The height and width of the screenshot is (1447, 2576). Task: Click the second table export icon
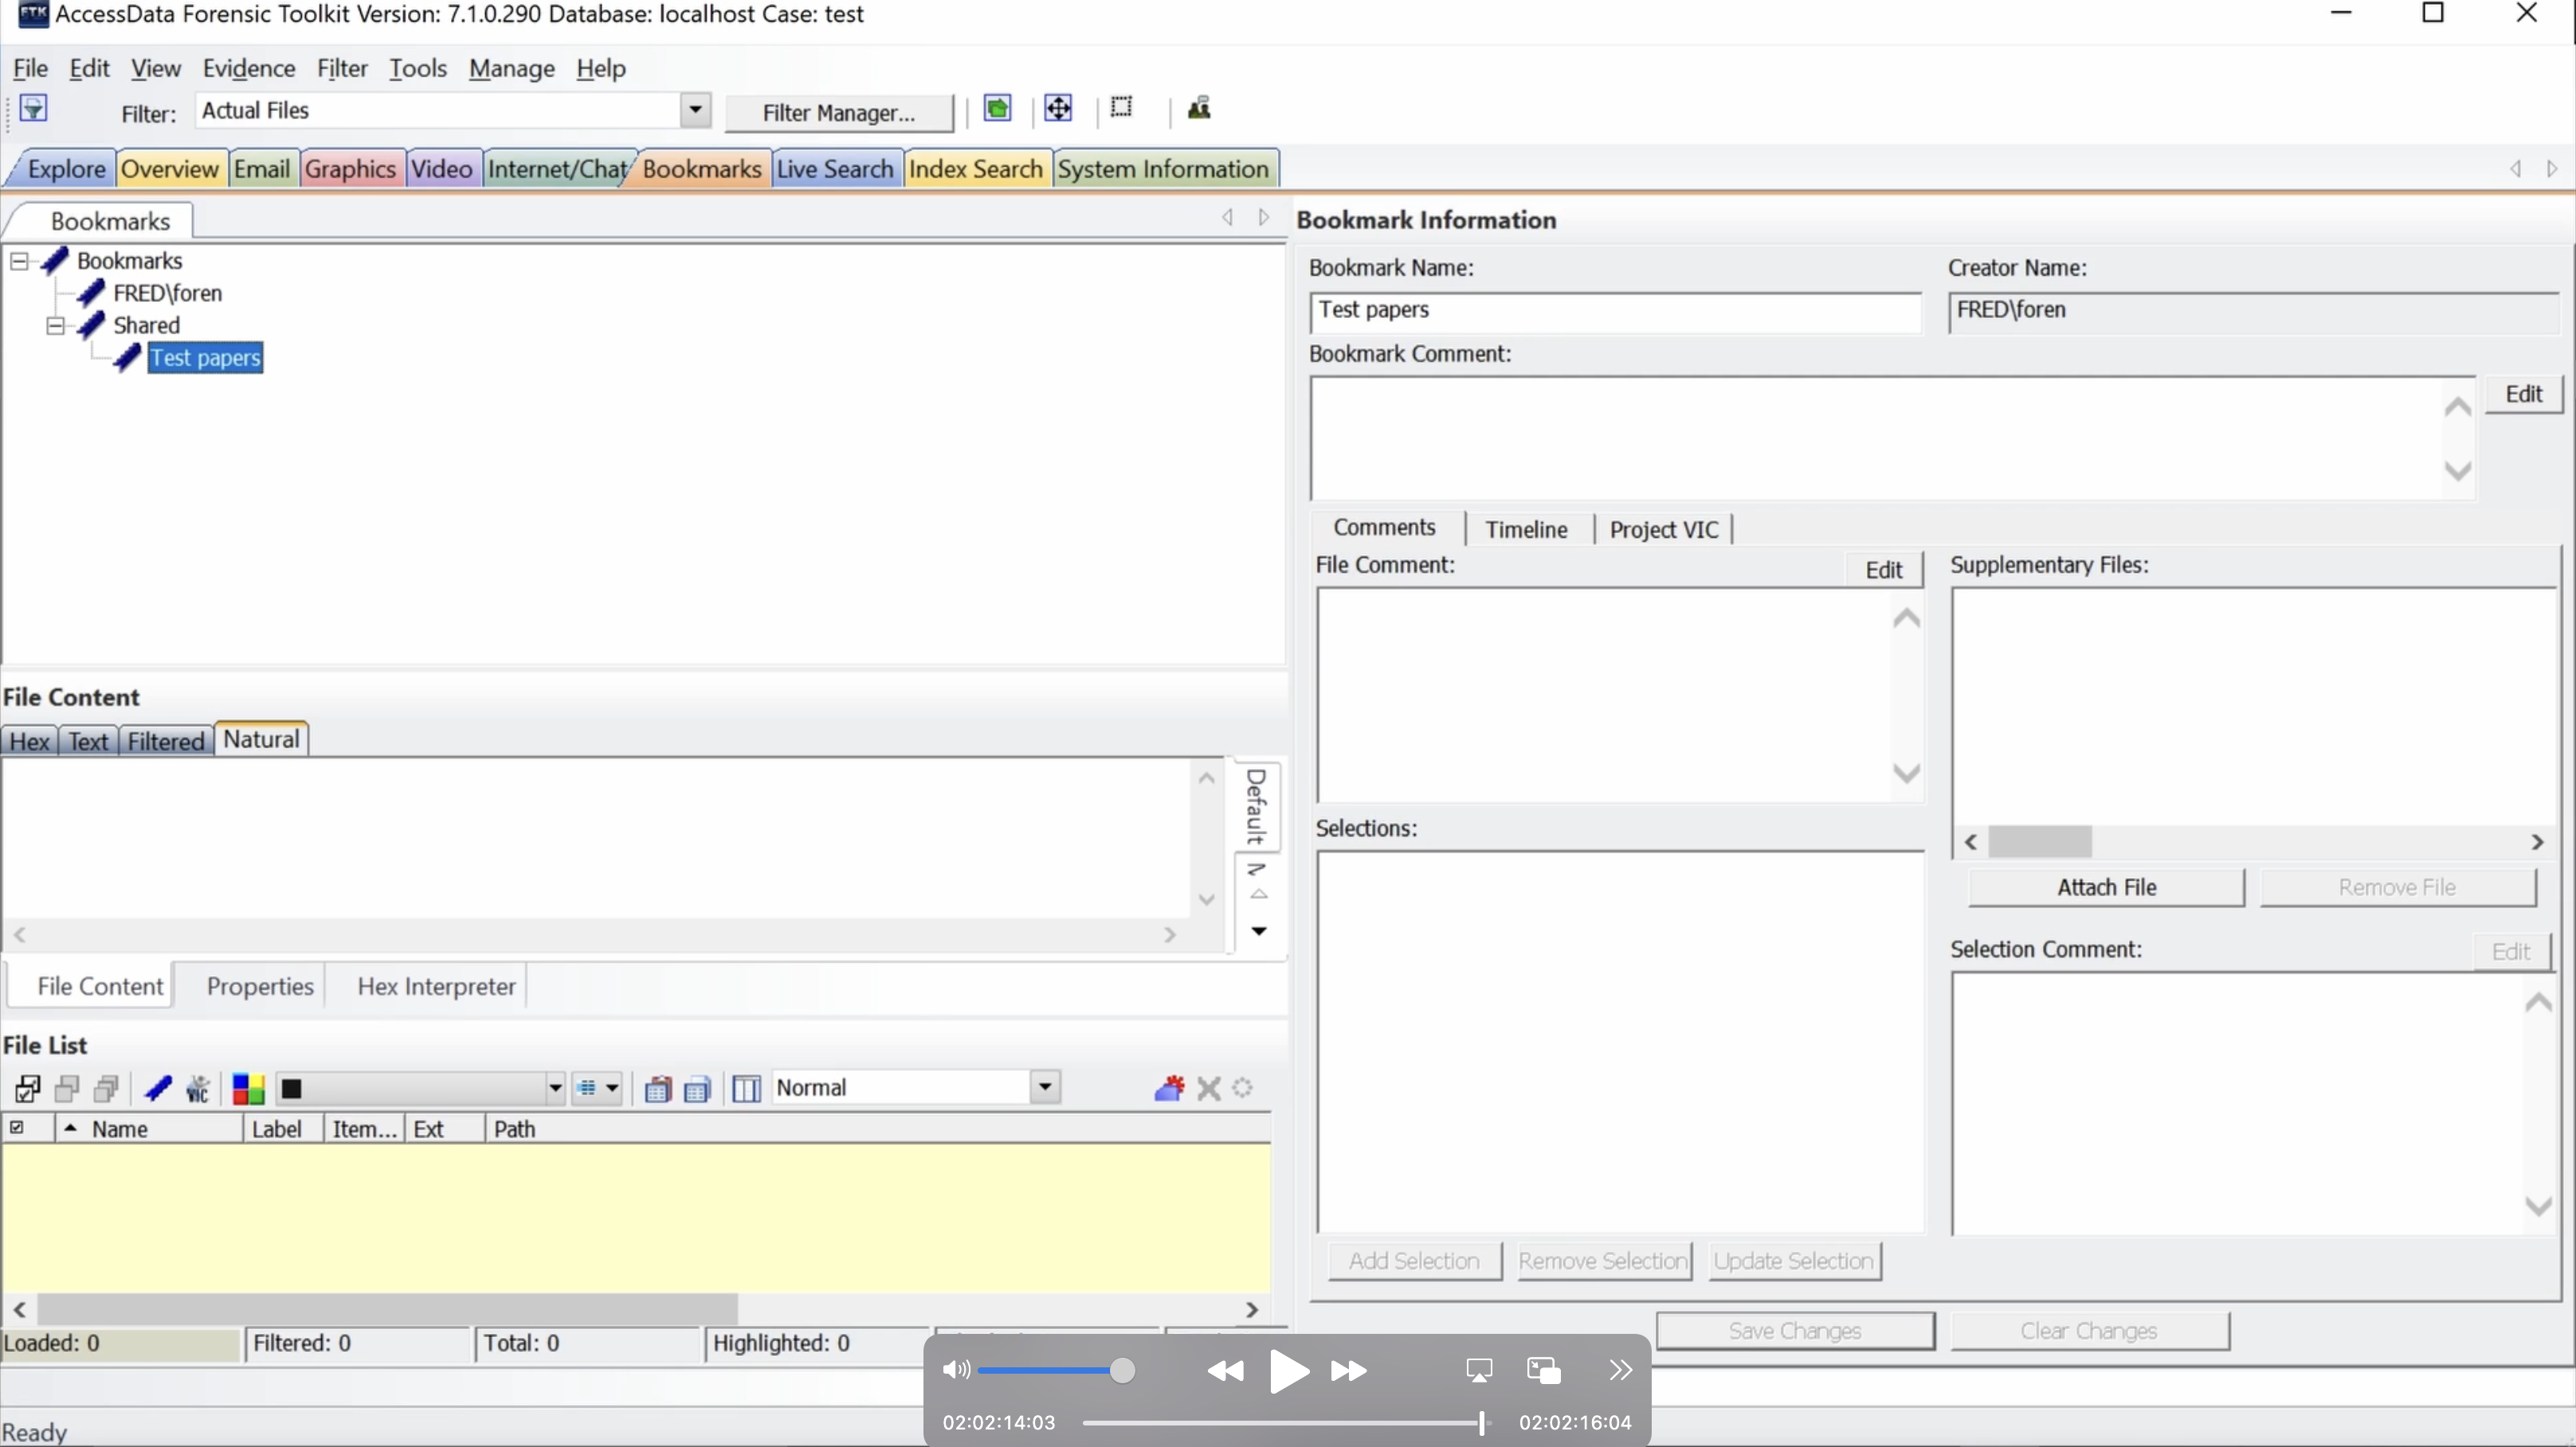[697, 1088]
